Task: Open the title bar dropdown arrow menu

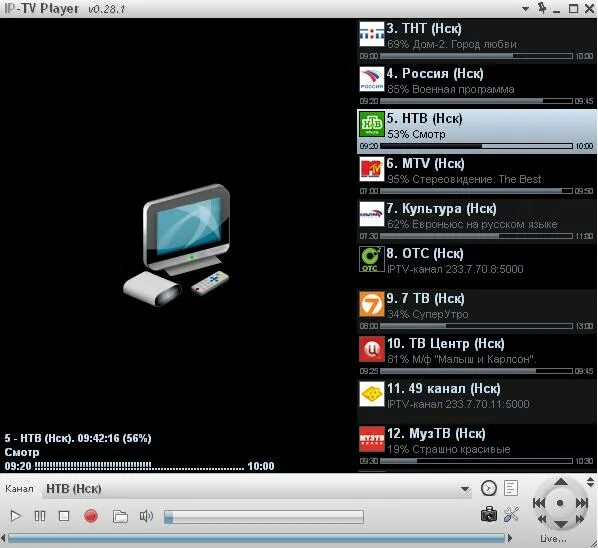Action: click(x=526, y=8)
